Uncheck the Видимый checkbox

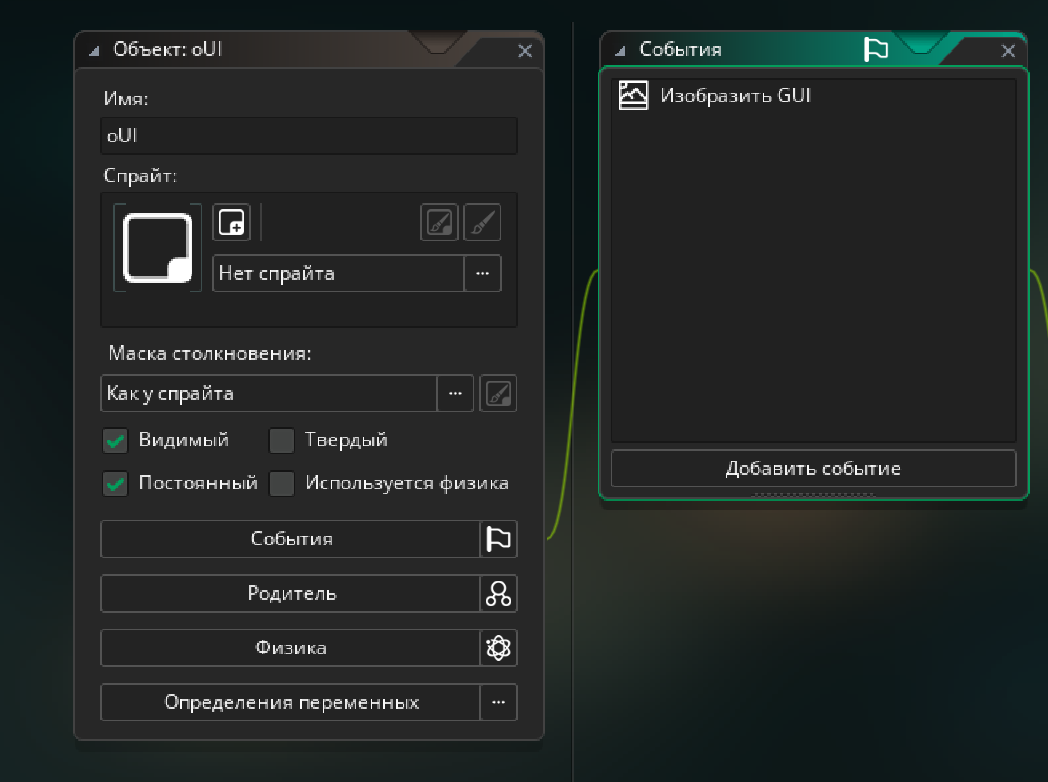(x=116, y=440)
